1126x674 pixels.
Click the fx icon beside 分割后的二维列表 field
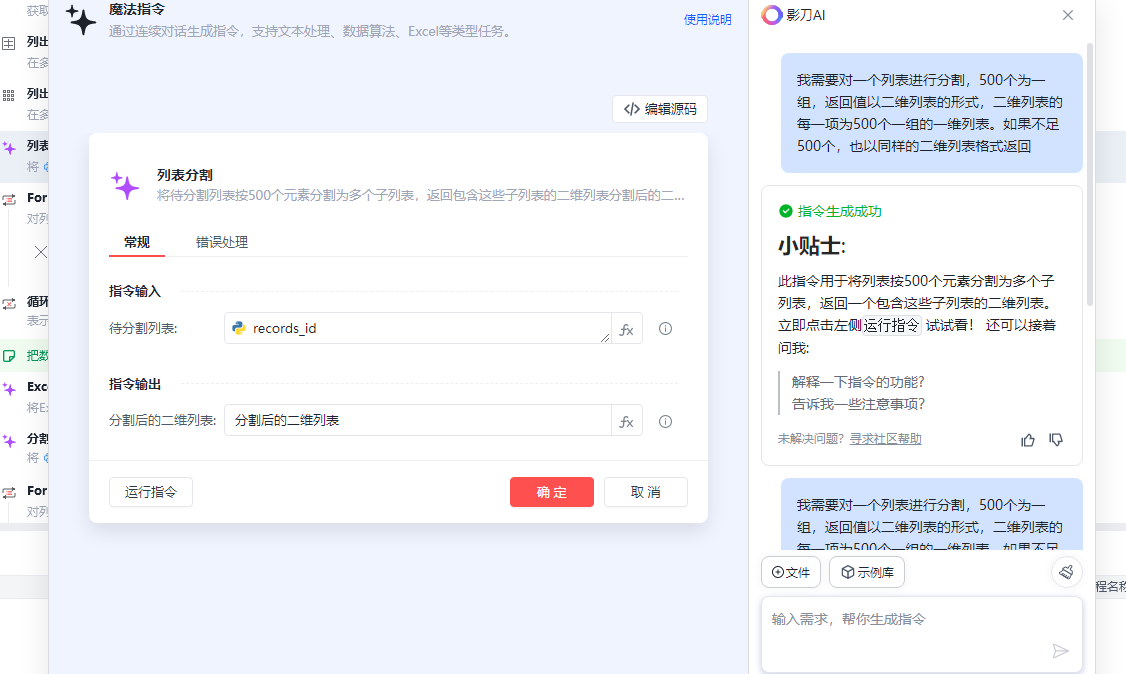[x=627, y=421]
